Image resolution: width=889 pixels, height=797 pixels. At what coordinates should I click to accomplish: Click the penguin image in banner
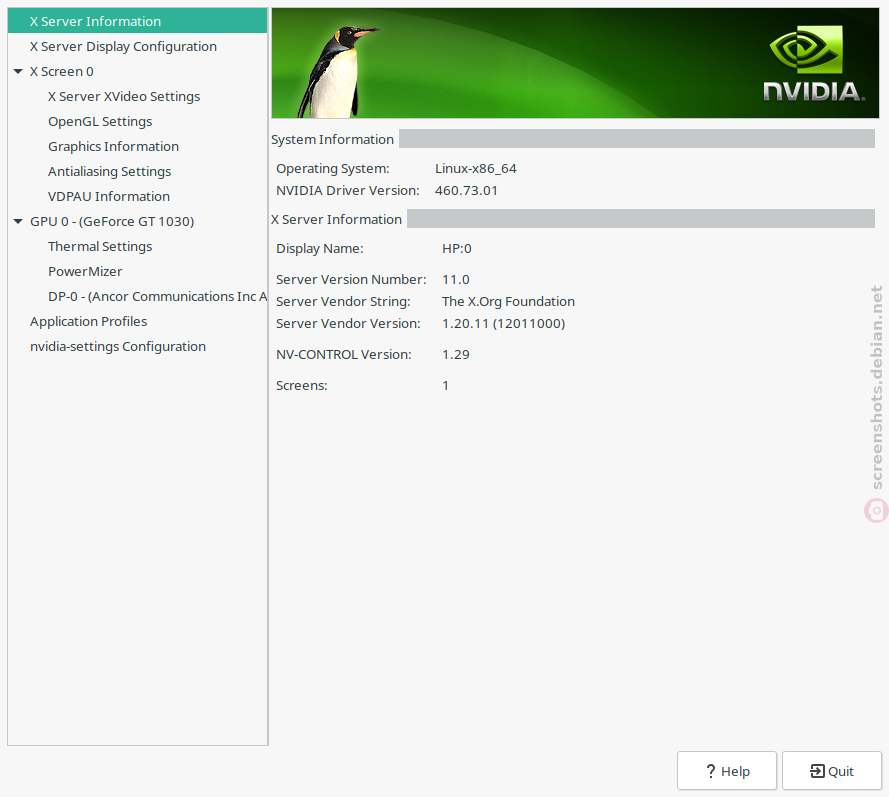click(338, 72)
